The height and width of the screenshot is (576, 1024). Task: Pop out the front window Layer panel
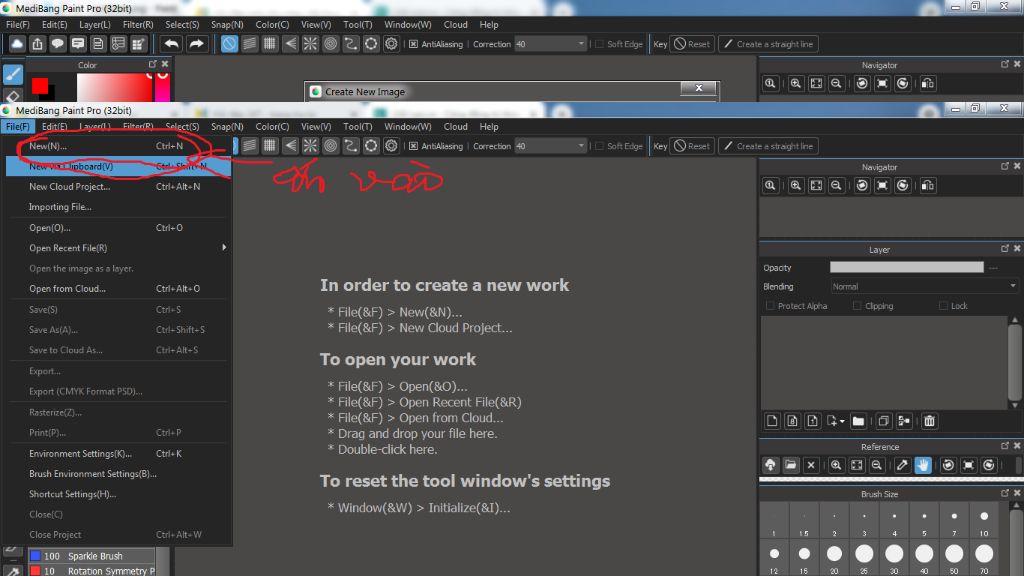point(1004,249)
